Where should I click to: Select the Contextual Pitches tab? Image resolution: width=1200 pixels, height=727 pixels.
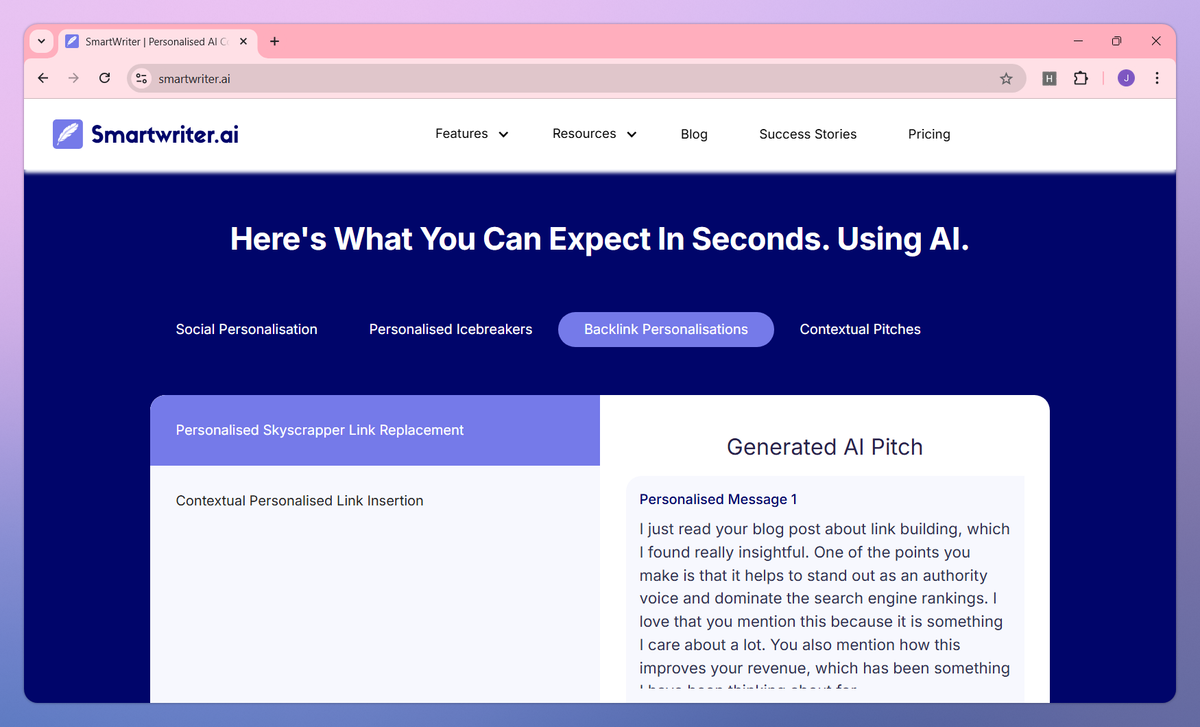tap(860, 329)
